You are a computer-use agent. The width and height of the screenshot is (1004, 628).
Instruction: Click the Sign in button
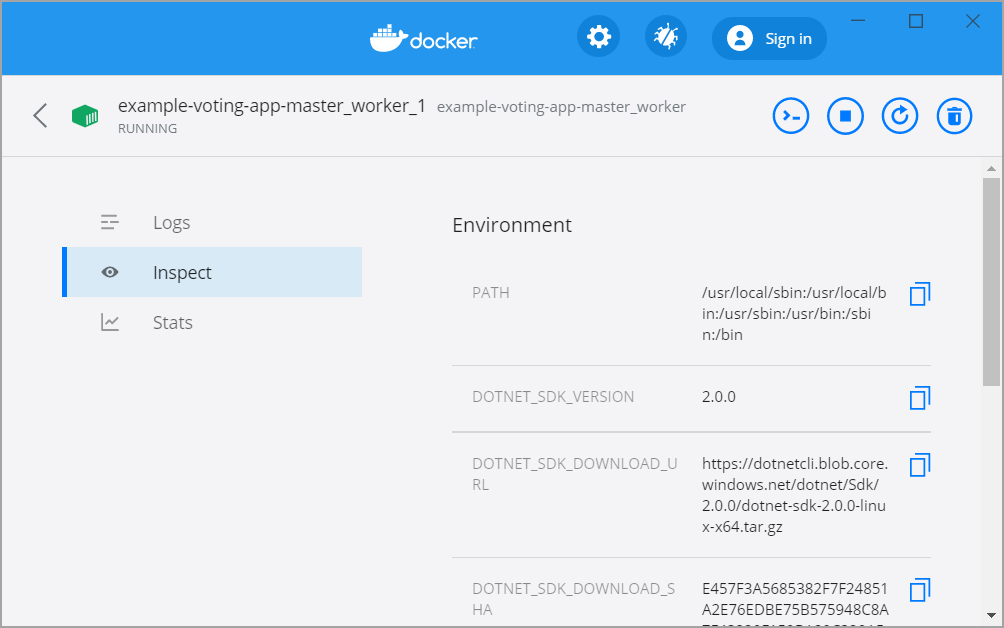click(769, 39)
